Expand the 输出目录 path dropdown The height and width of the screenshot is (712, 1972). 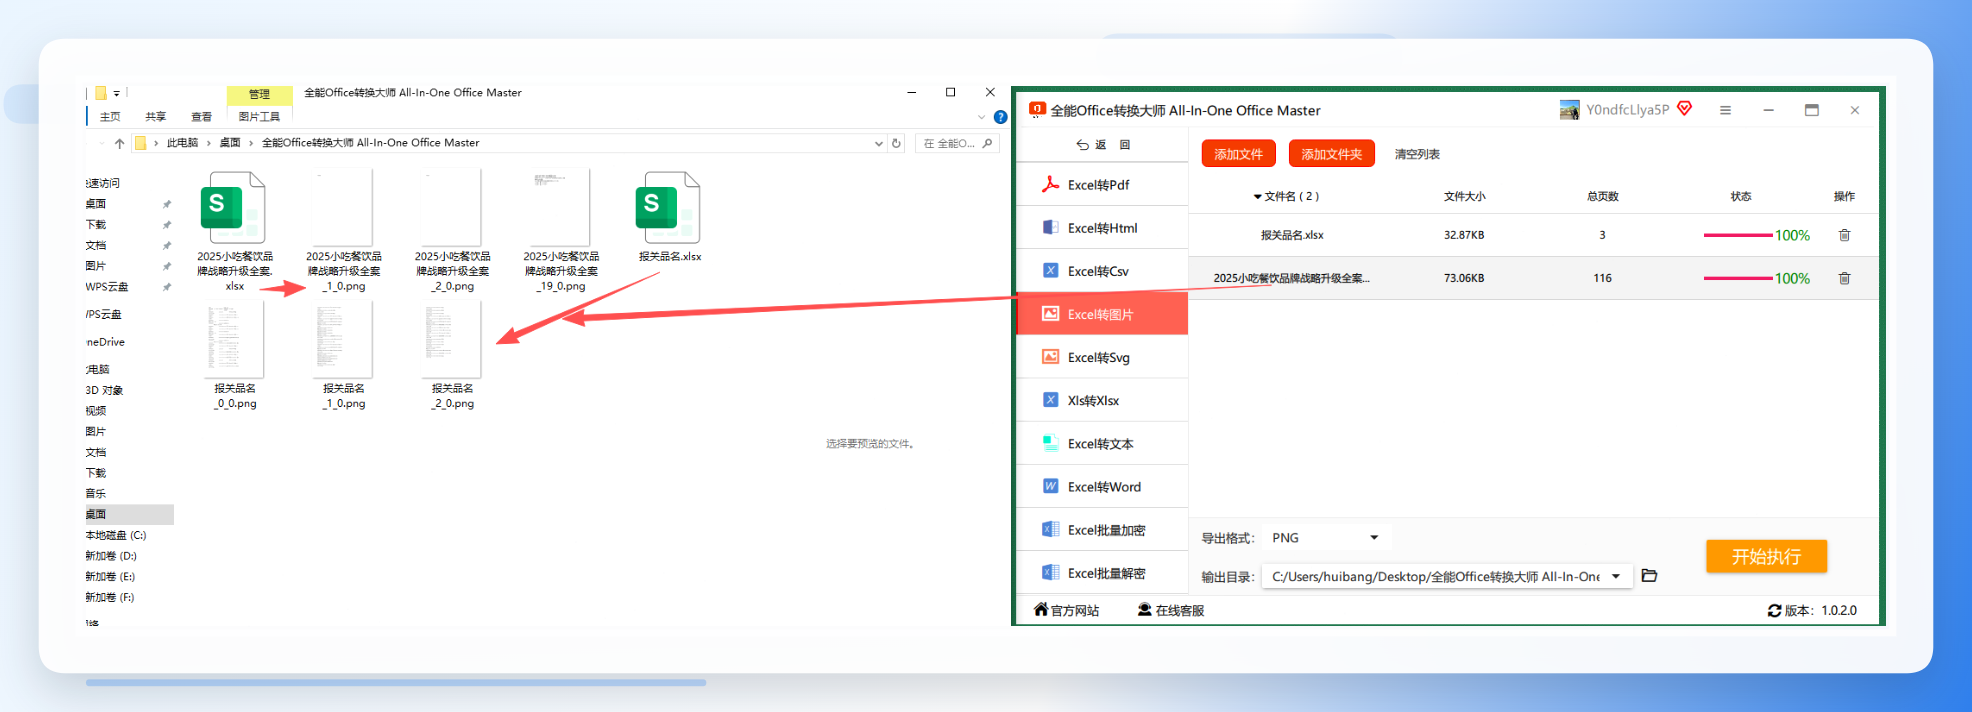click(1616, 576)
